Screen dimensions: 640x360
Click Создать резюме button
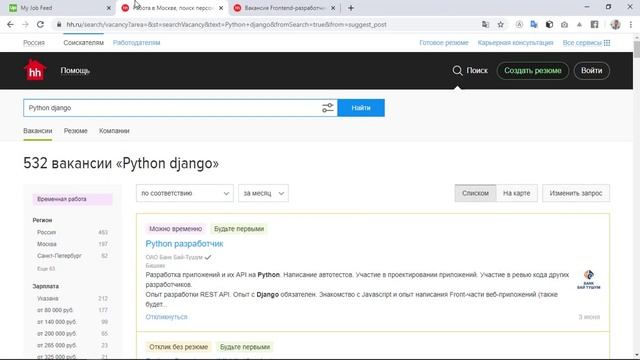[x=533, y=71]
